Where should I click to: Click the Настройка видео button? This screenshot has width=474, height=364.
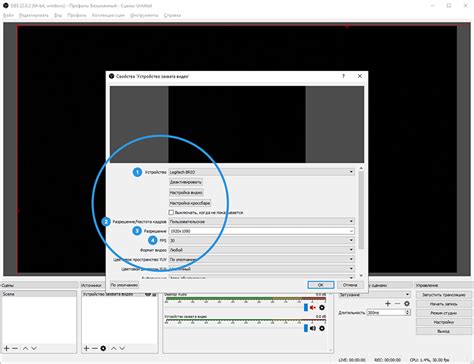(186, 193)
